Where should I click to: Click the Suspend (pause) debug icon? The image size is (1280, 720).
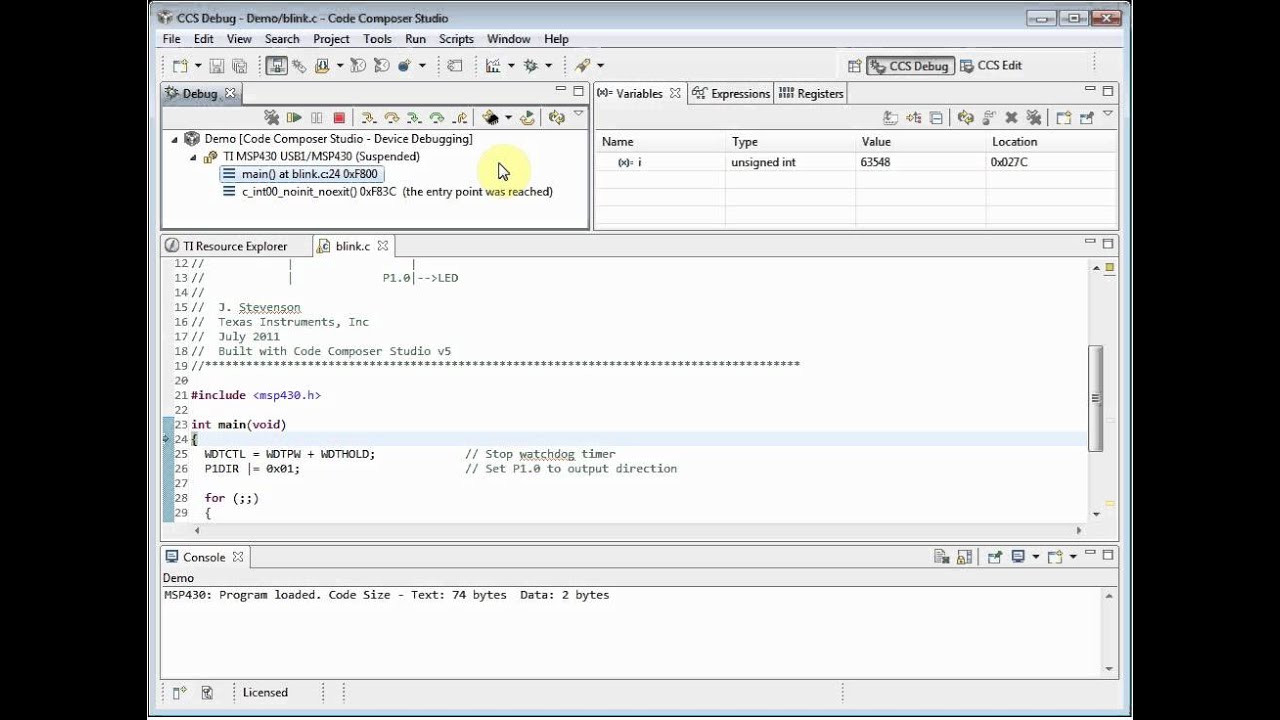[316, 117]
